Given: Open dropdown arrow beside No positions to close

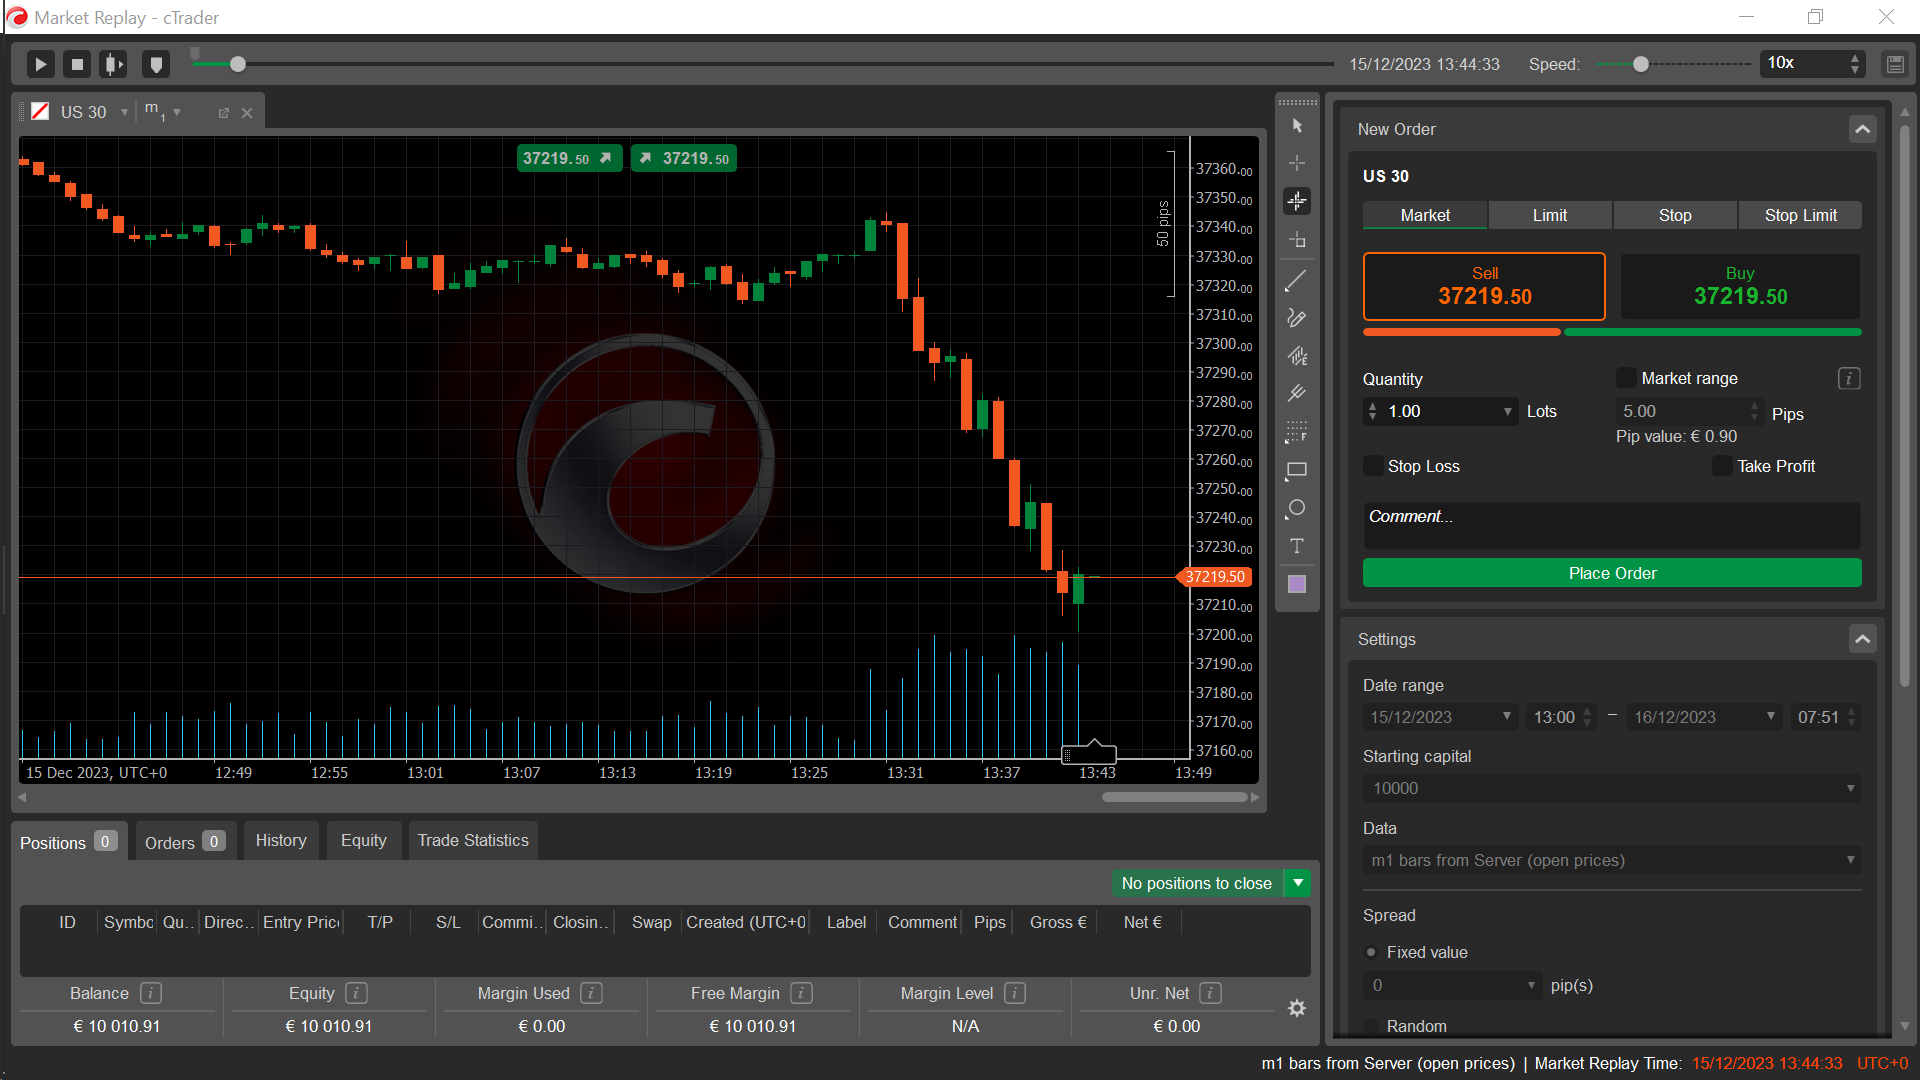Looking at the screenshot, I should [x=1298, y=883].
